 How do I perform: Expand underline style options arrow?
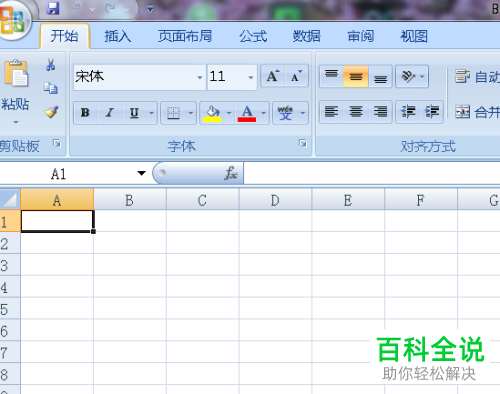click(x=151, y=113)
